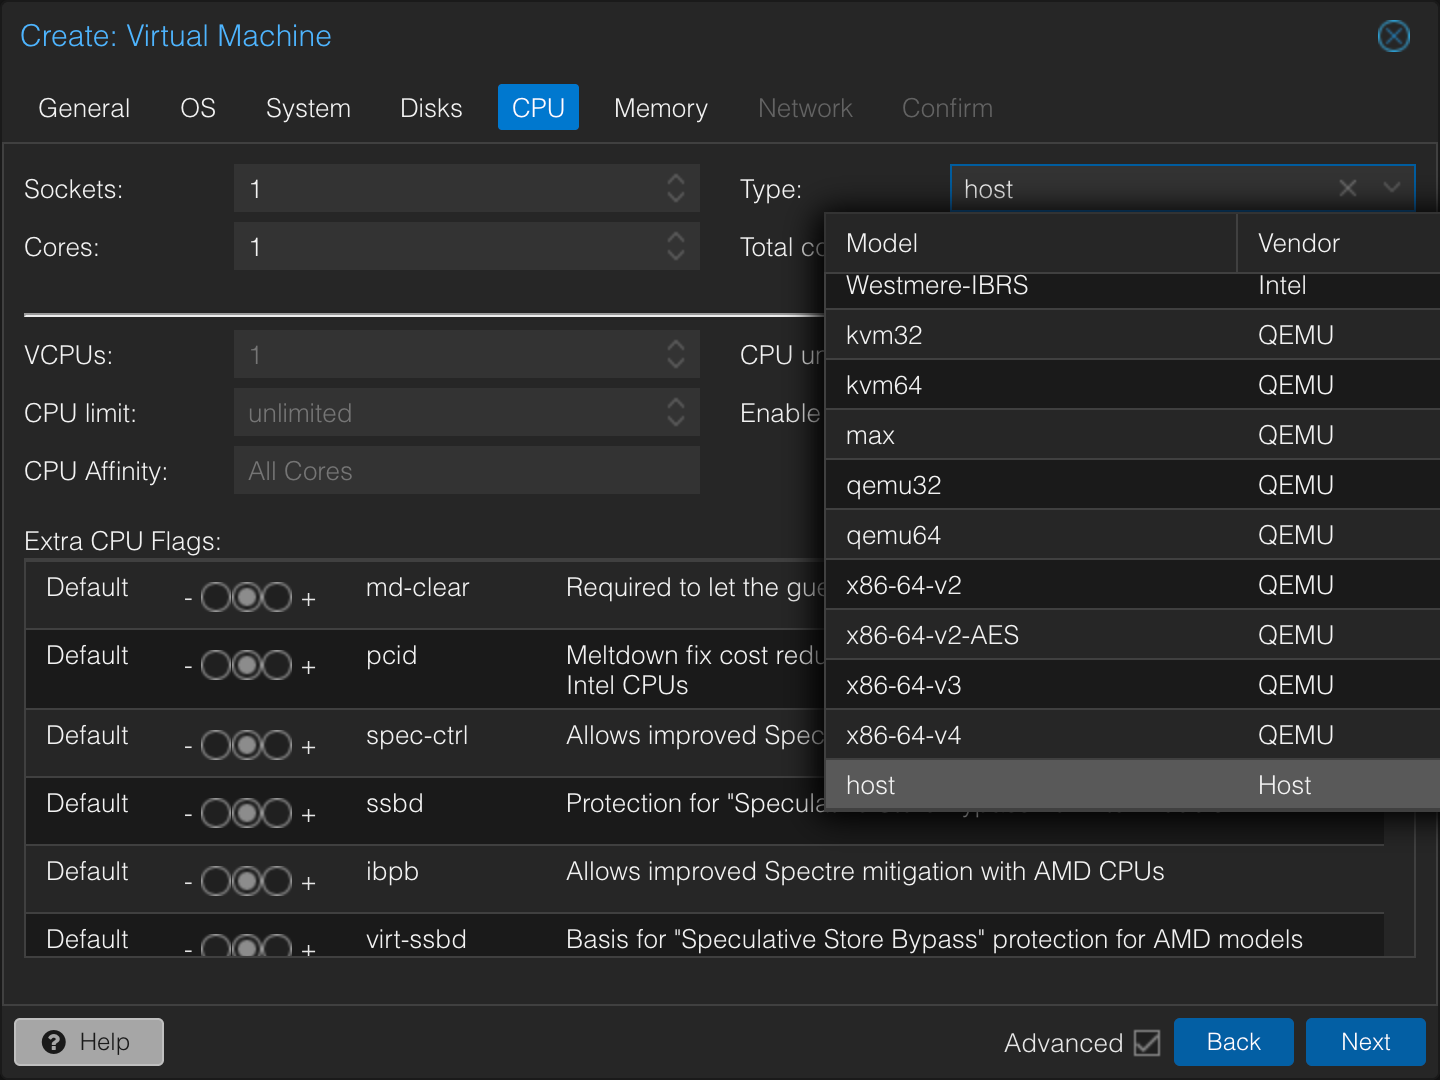Increase the Sockets value with spinner arrow
1440x1080 pixels.
(676, 179)
